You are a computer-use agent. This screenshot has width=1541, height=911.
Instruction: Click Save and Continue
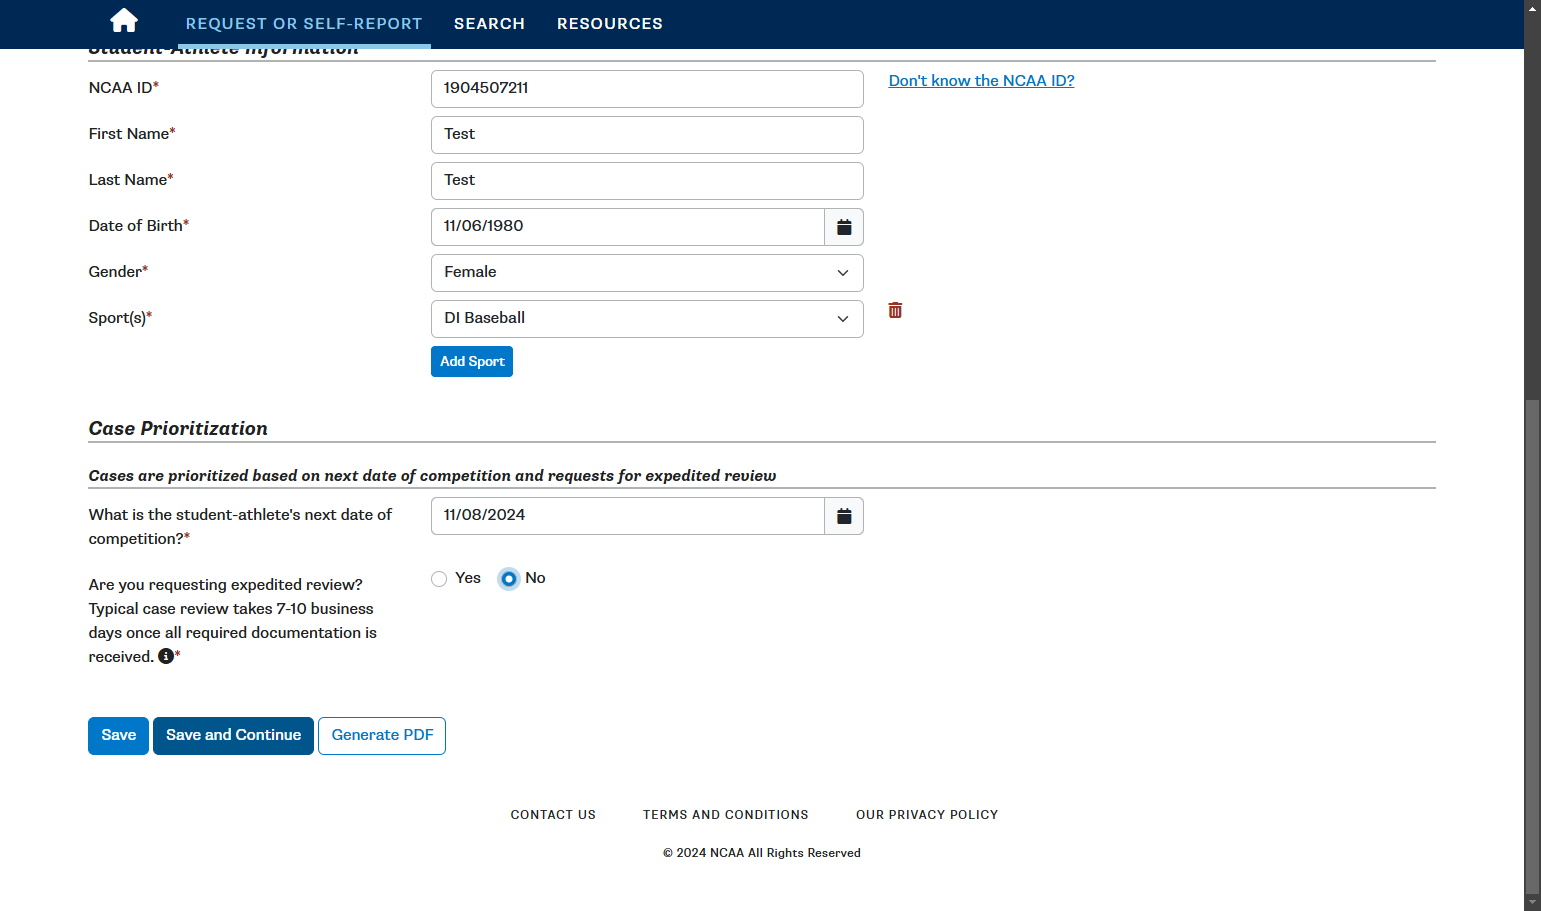pos(233,736)
